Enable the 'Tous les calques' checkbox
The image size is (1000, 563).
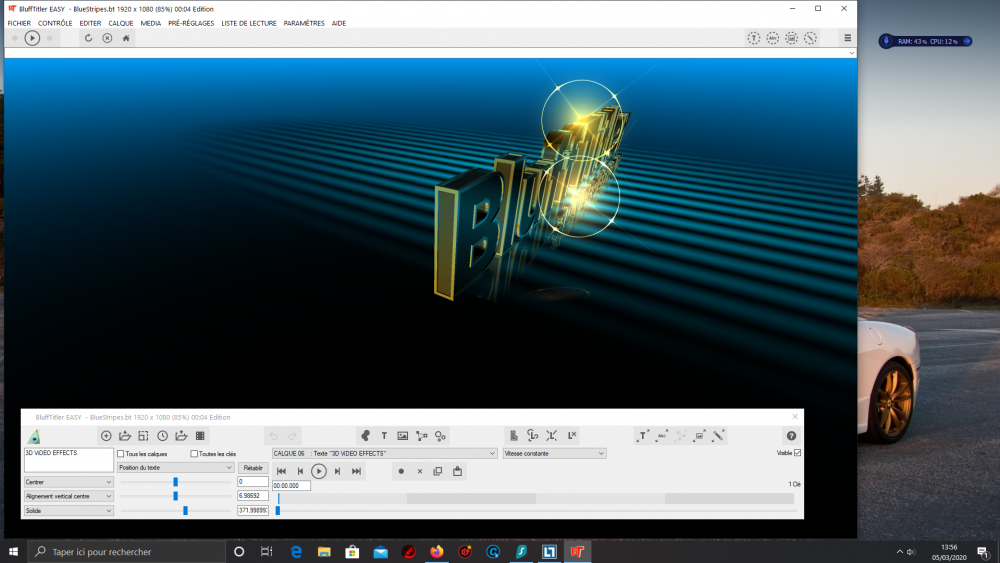[121, 454]
